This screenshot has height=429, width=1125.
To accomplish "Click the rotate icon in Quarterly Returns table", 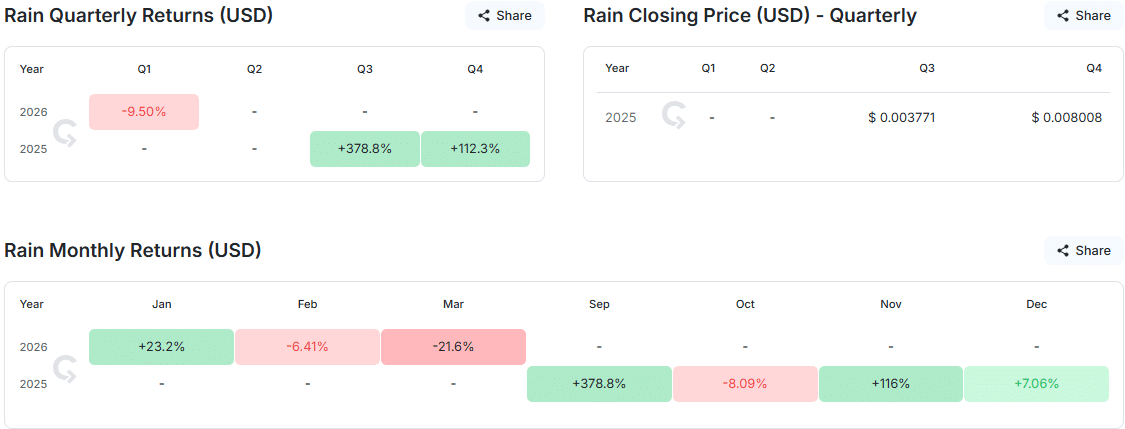I will click(66, 131).
